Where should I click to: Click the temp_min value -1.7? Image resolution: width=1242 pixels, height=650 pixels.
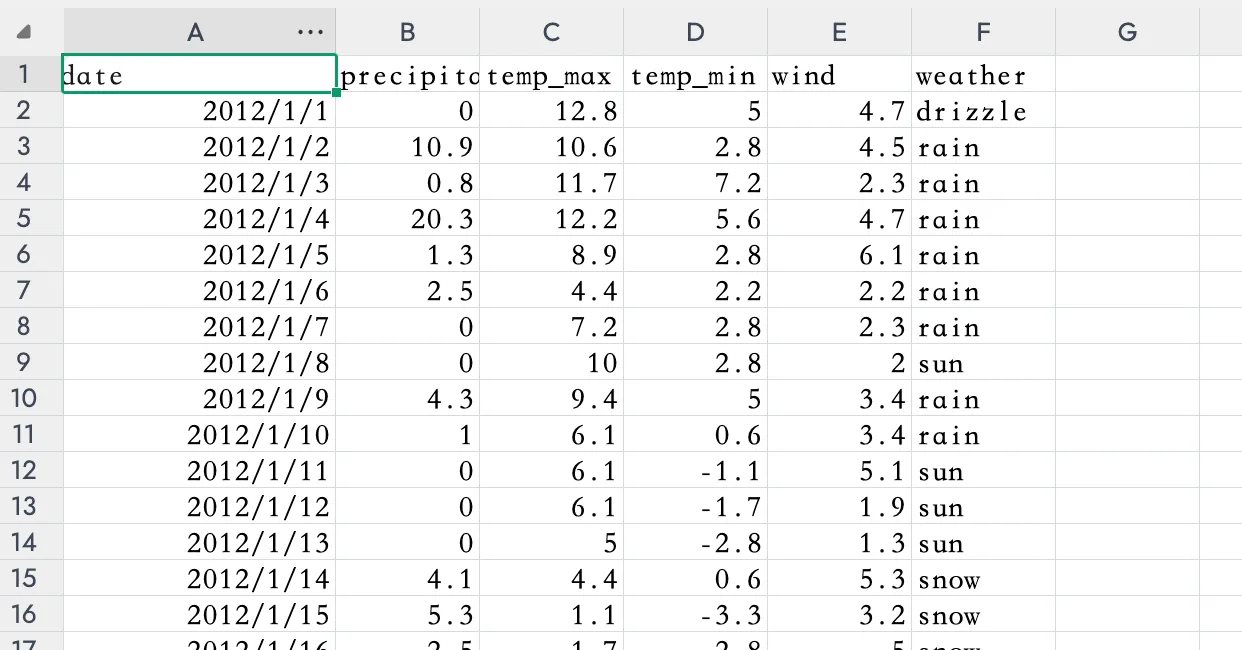point(695,506)
